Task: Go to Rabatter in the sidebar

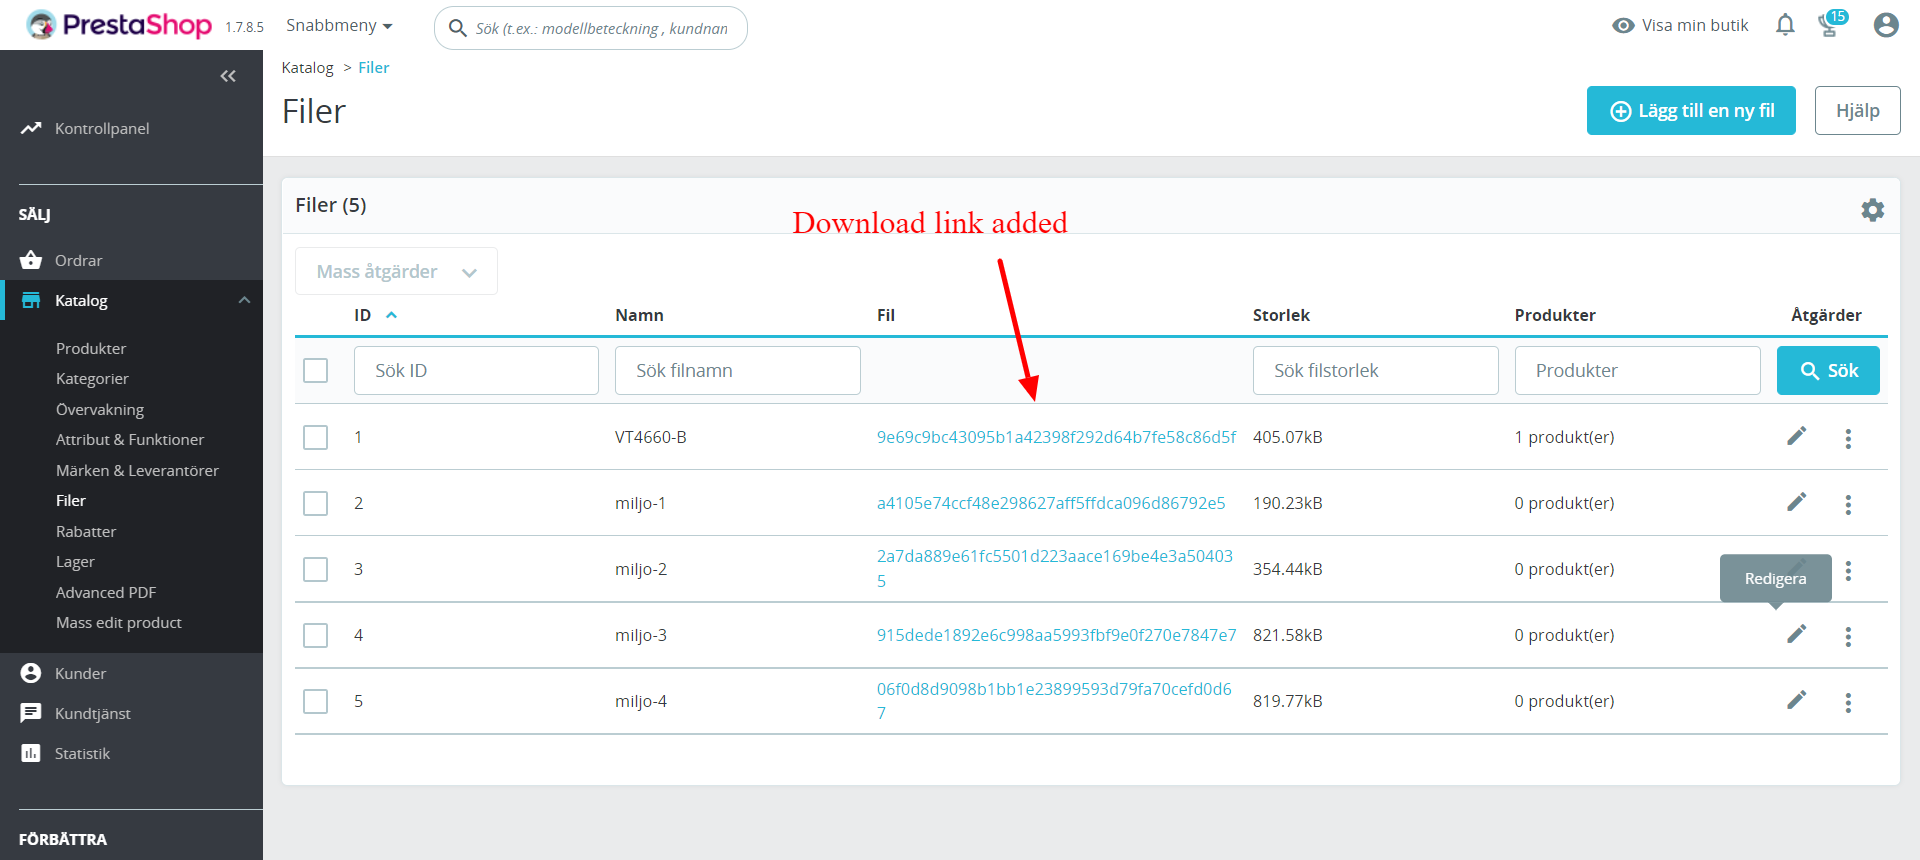Action: (x=86, y=531)
